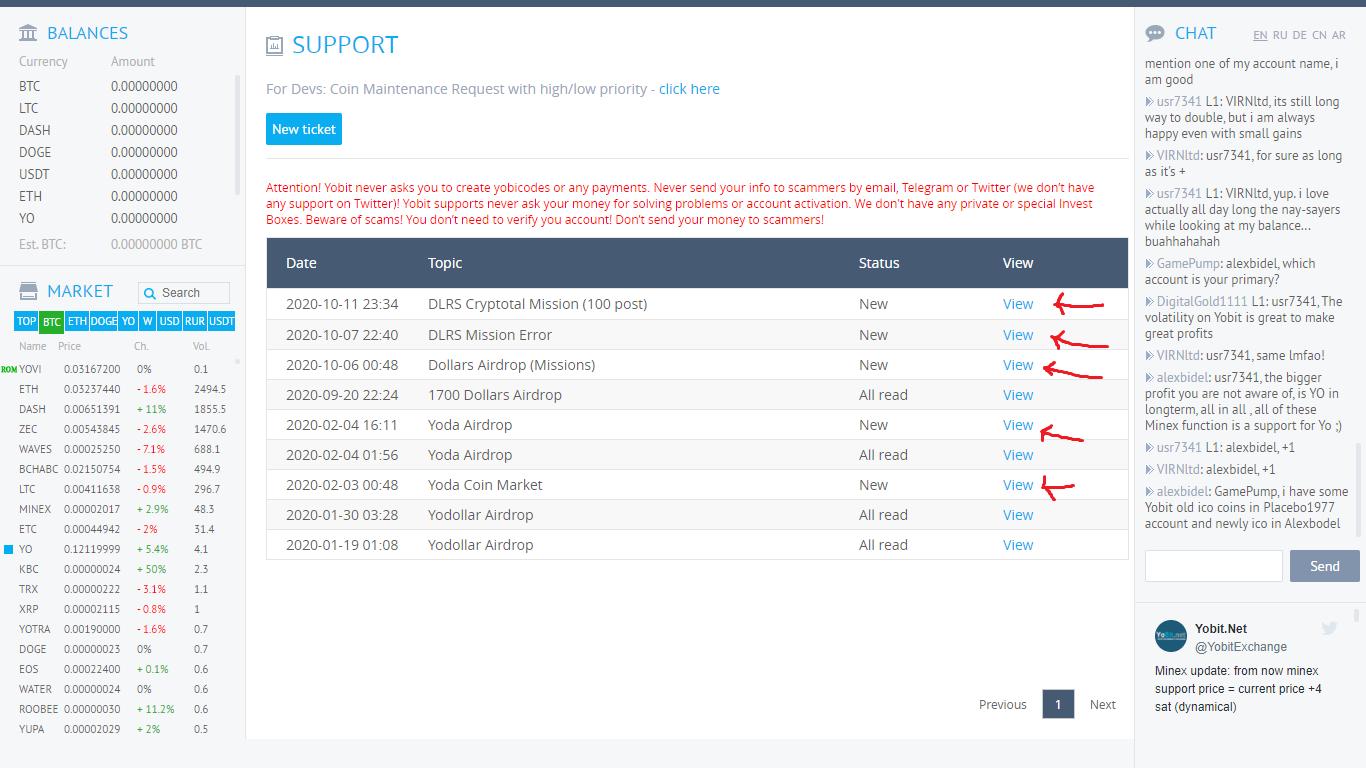Sort the market list by Price

[x=69, y=346]
